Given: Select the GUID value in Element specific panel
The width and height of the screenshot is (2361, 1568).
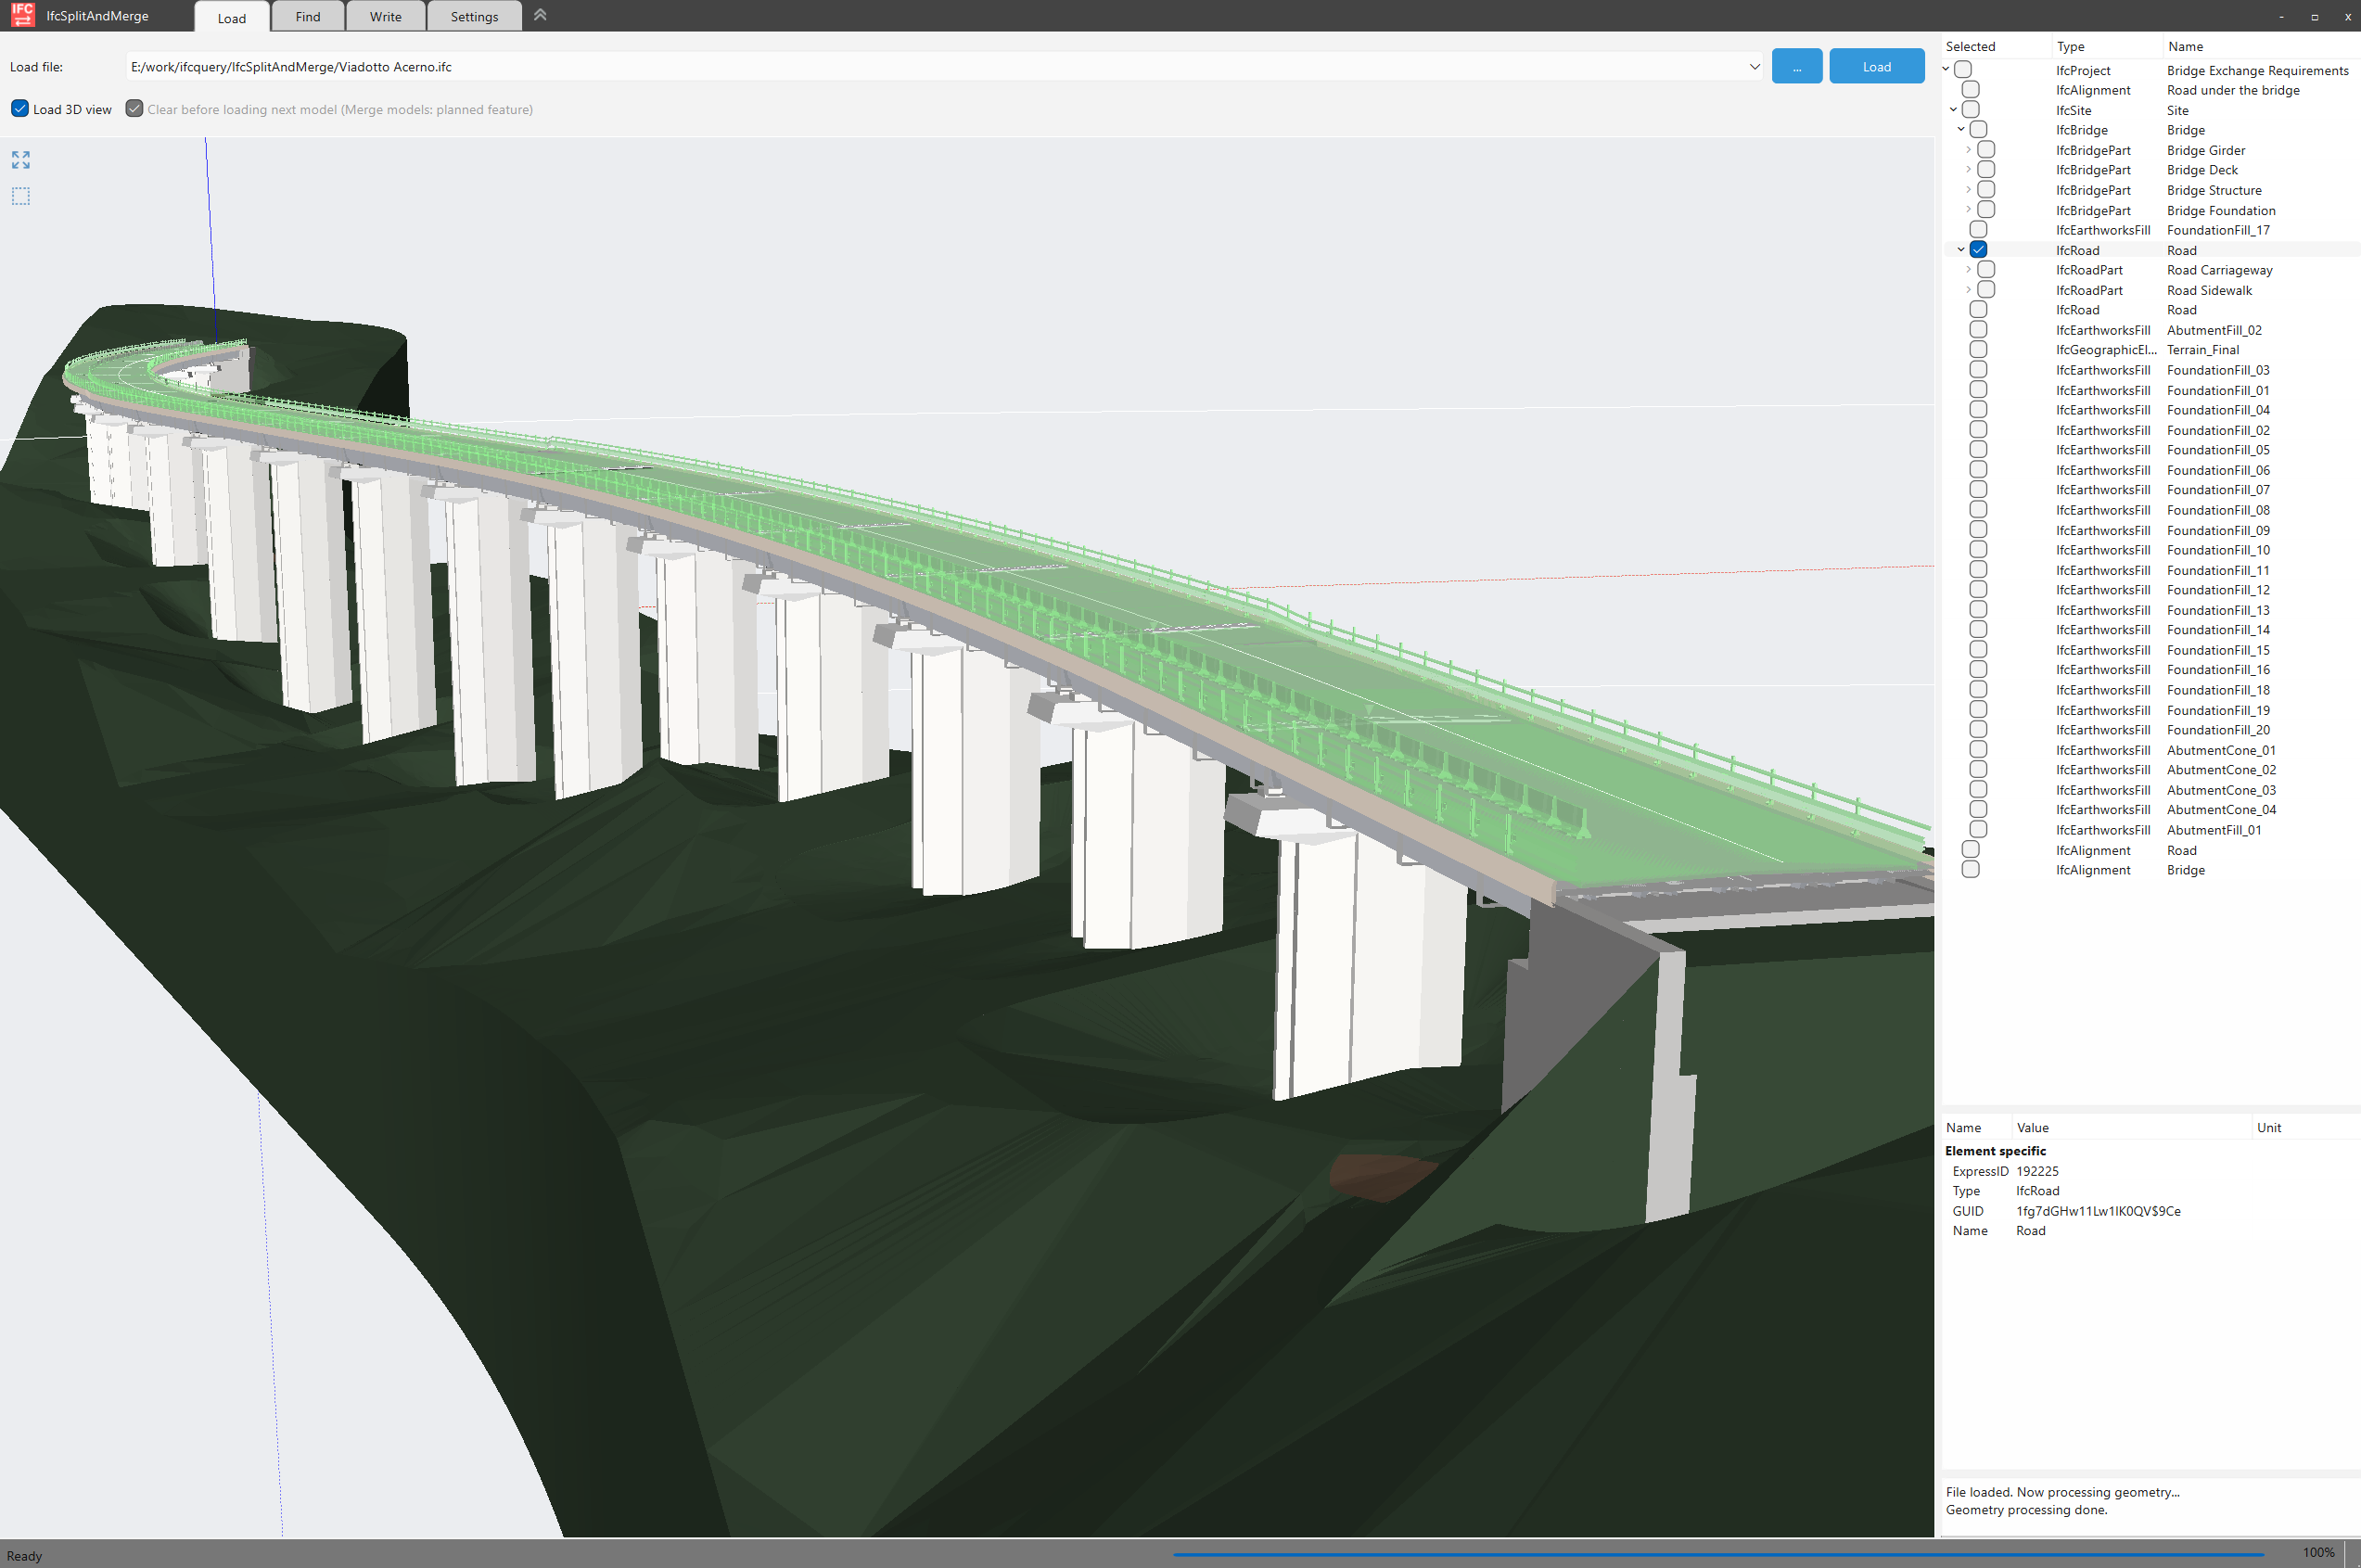Looking at the screenshot, I should point(2097,1210).
